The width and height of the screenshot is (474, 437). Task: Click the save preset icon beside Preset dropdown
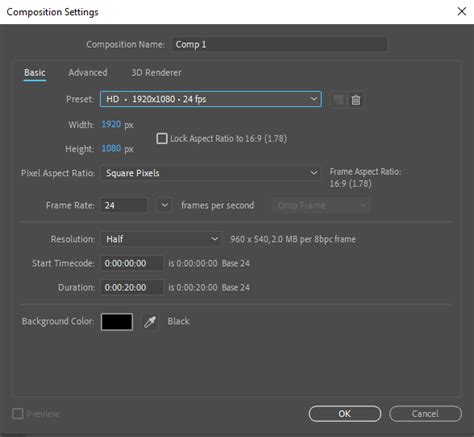[338, 100]
